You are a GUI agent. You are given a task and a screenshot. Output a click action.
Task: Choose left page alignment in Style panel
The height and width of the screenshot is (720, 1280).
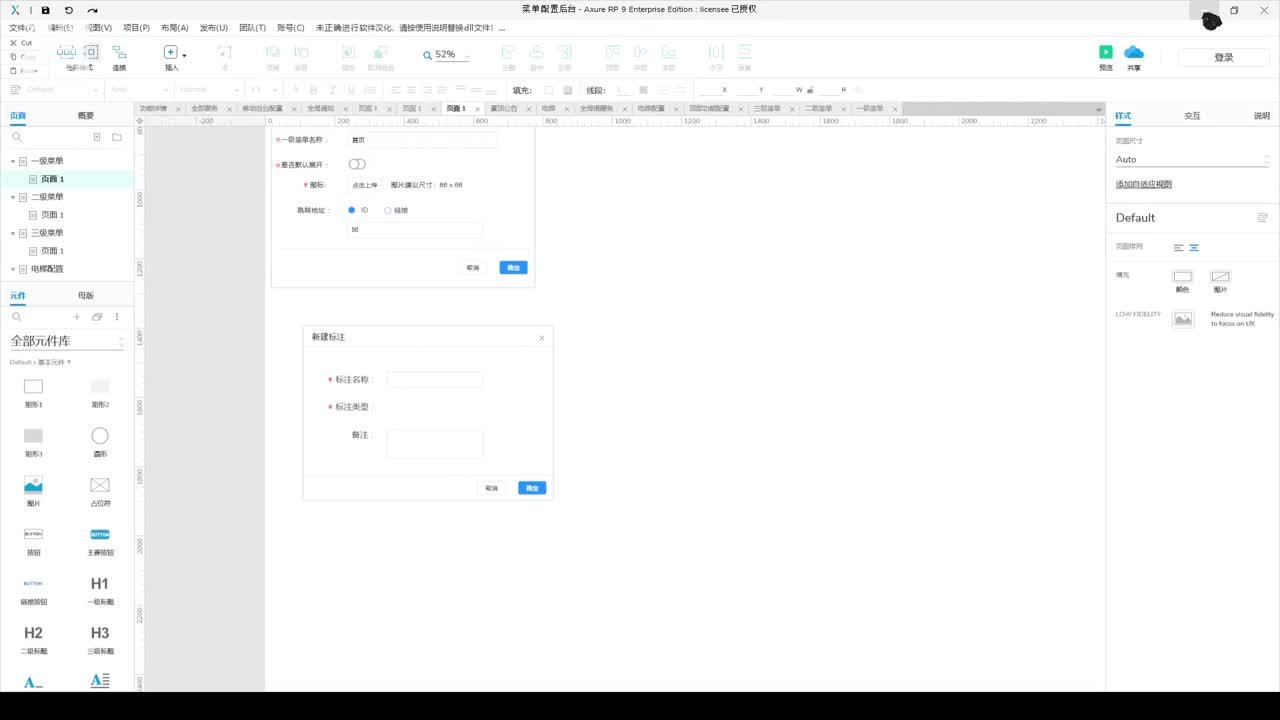point(1178,247)
